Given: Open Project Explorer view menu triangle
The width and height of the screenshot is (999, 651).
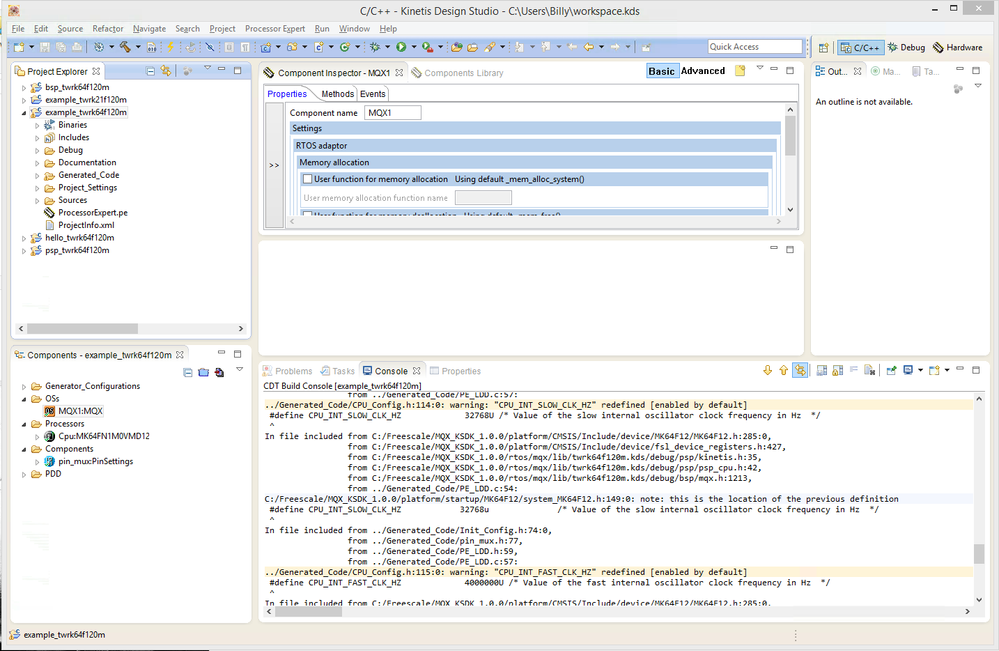Looking at the screenshot, I should pos(207,68).
